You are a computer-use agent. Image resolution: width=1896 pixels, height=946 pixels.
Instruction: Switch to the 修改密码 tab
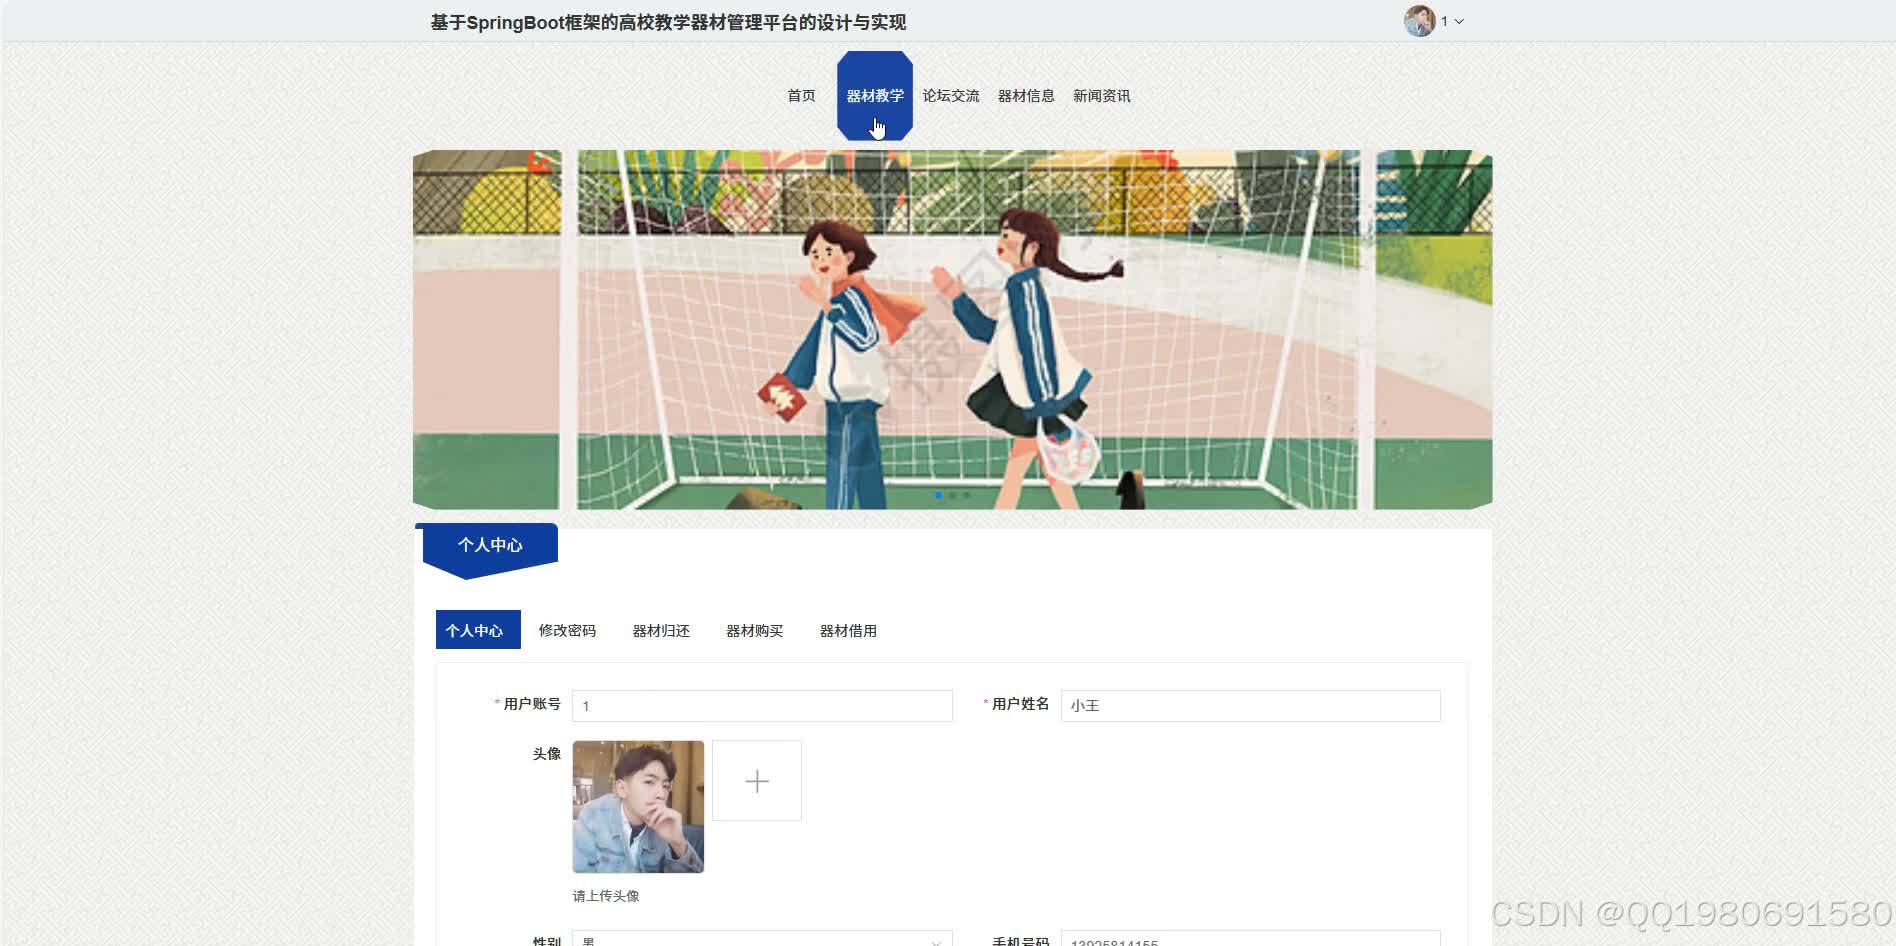click(567, 630)
